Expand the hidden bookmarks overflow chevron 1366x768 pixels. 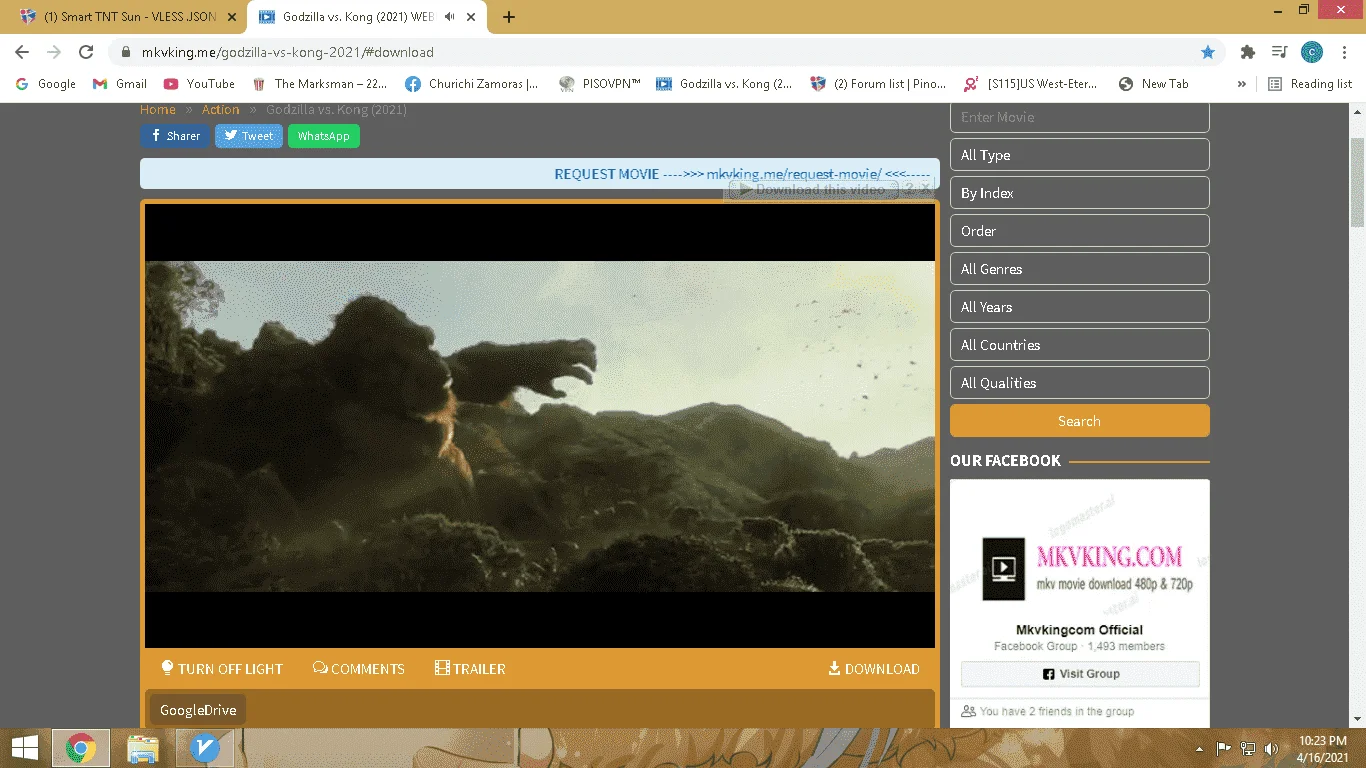click(1242, 84)
